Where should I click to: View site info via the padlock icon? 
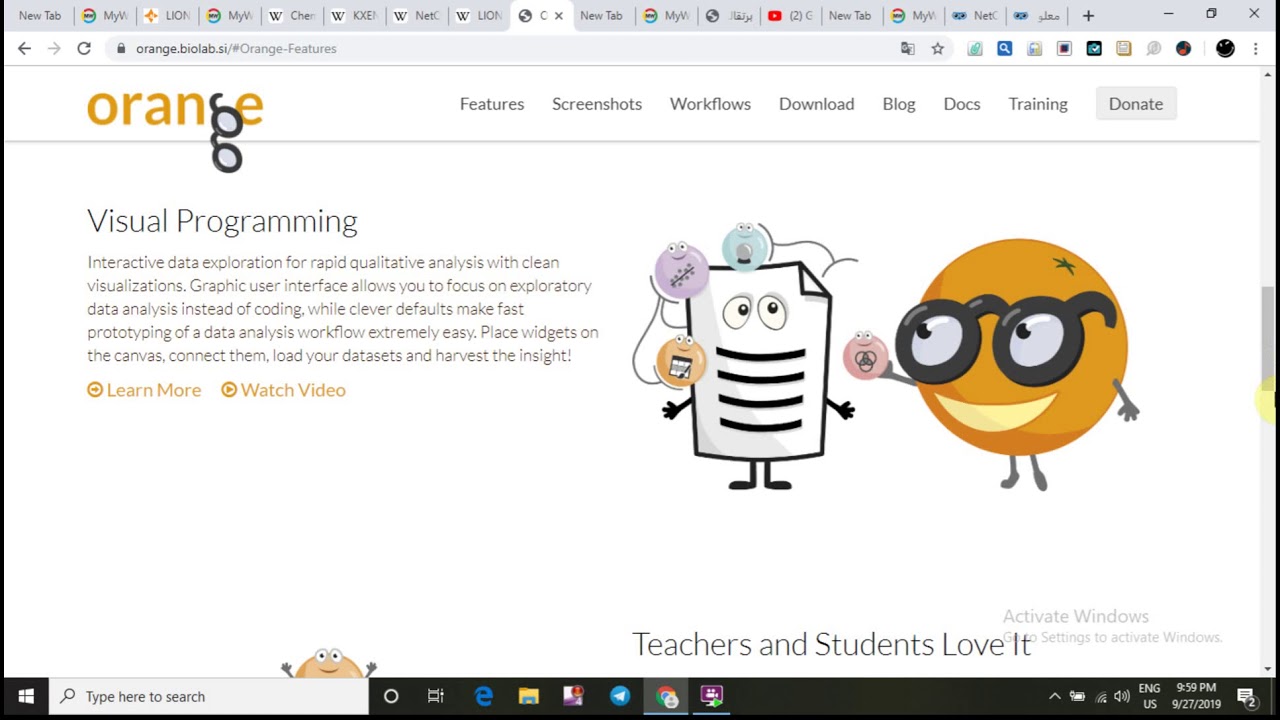click(121, 48)
